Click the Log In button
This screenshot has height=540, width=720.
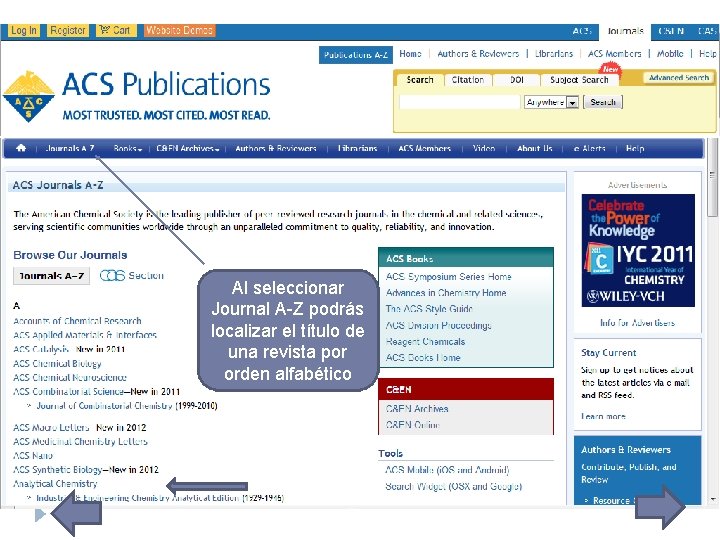23,30
